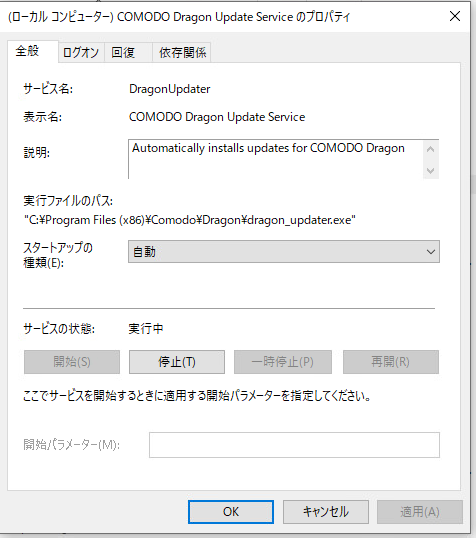Click the 開始(S) button
This screenshot has width=476, height=538.
click(x=72, y=362)
